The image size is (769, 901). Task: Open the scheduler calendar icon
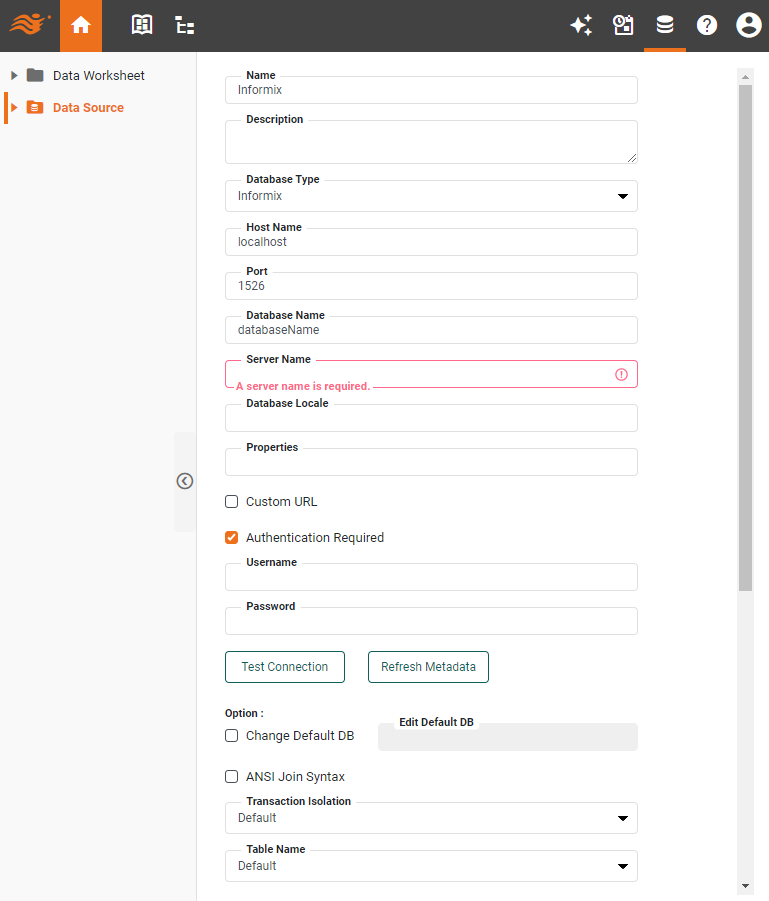pos(623,25)
